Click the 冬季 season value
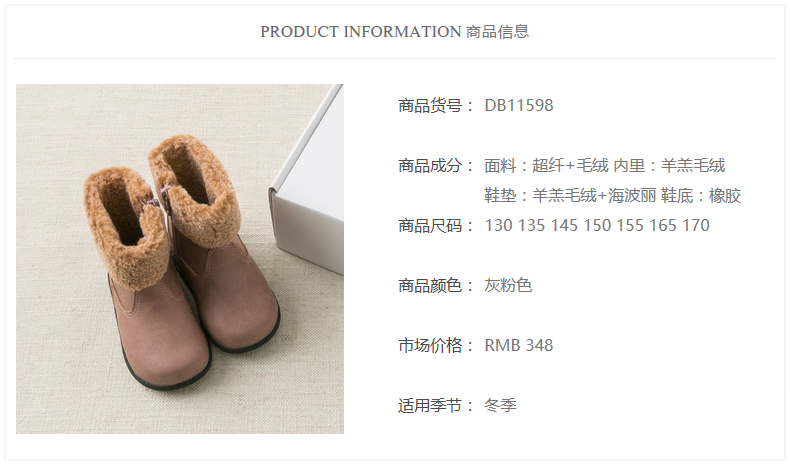The width and height of the screenshot is (790, 471). pyautogui.click(x=500, y=405)
